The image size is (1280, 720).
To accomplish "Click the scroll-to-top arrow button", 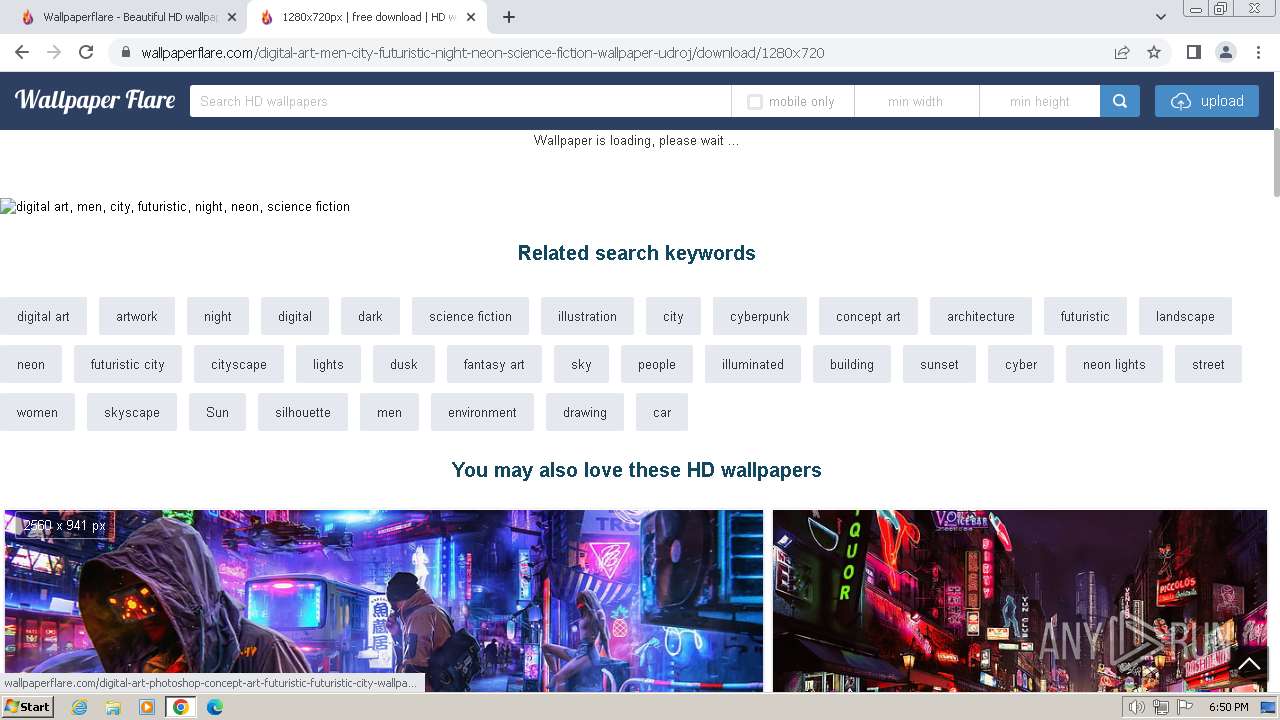I will (1249, 663).
